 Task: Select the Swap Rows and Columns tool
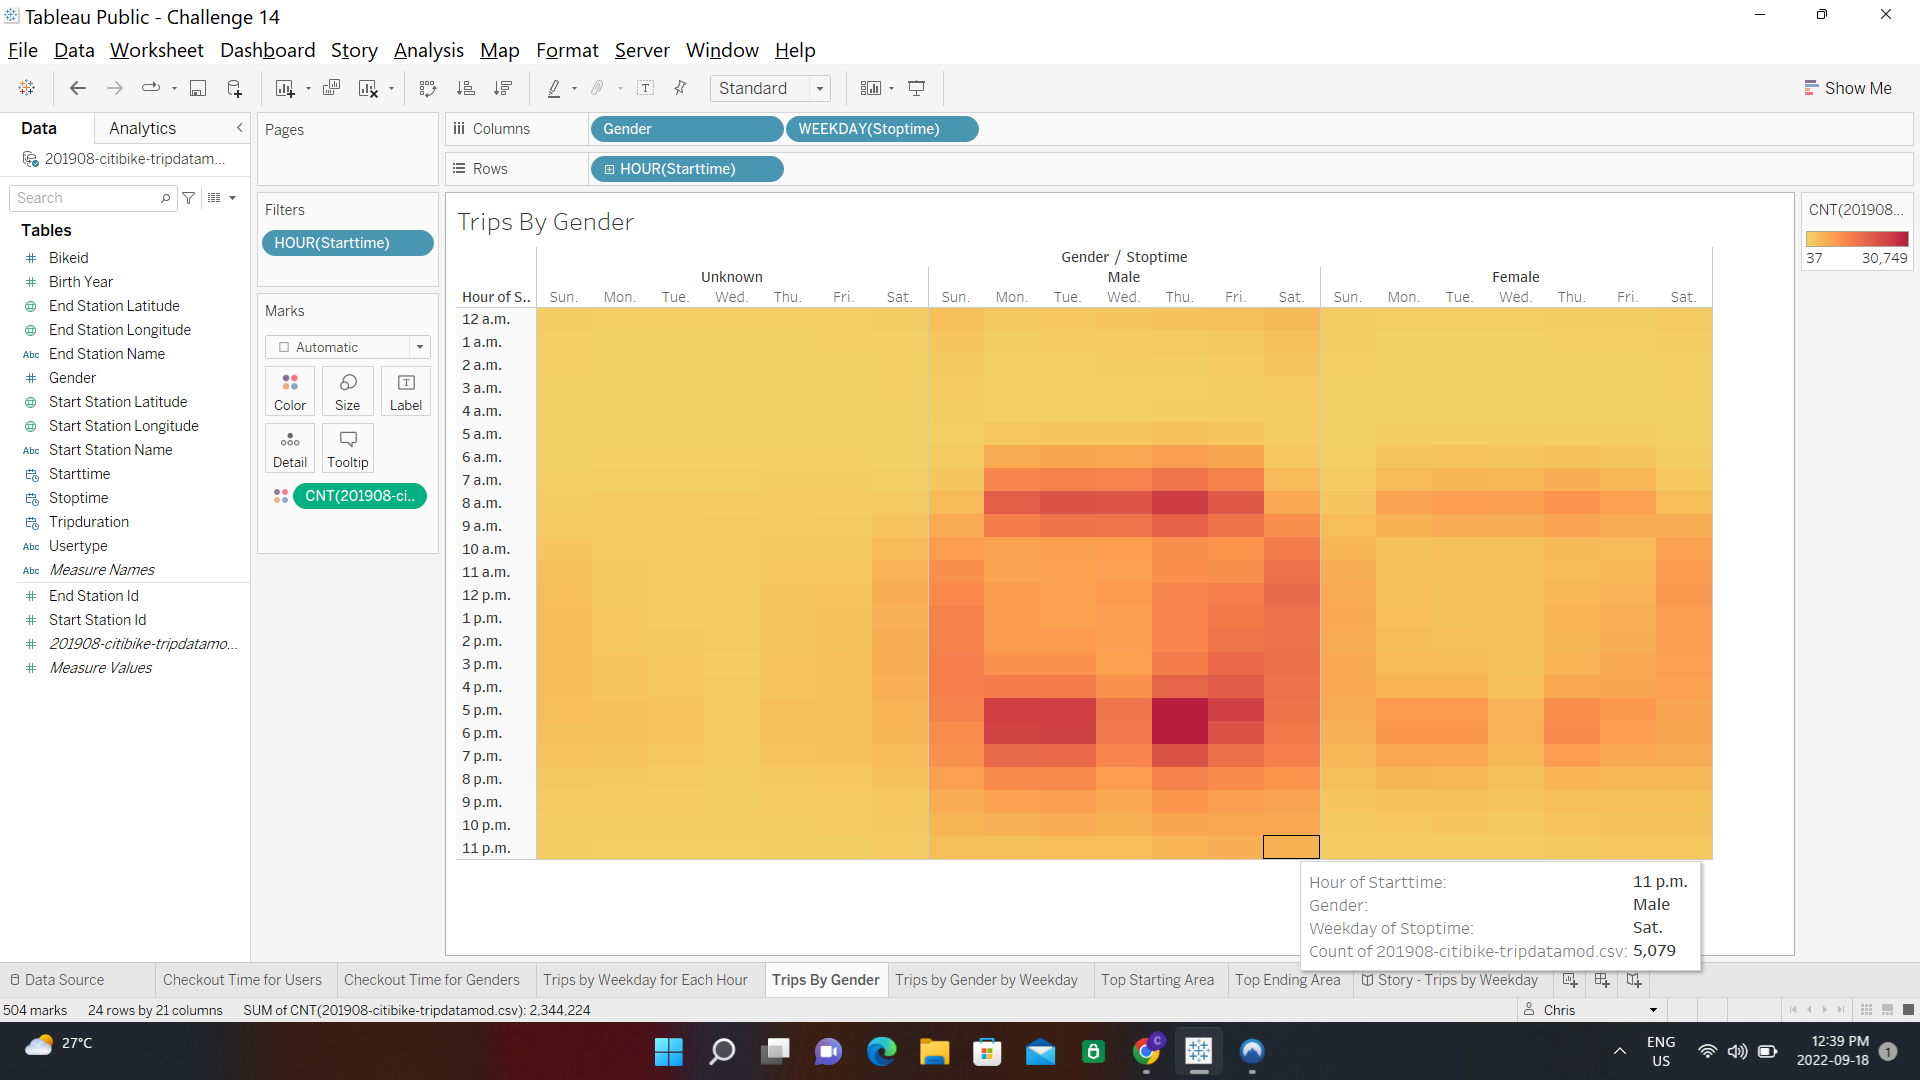(427, 88)
